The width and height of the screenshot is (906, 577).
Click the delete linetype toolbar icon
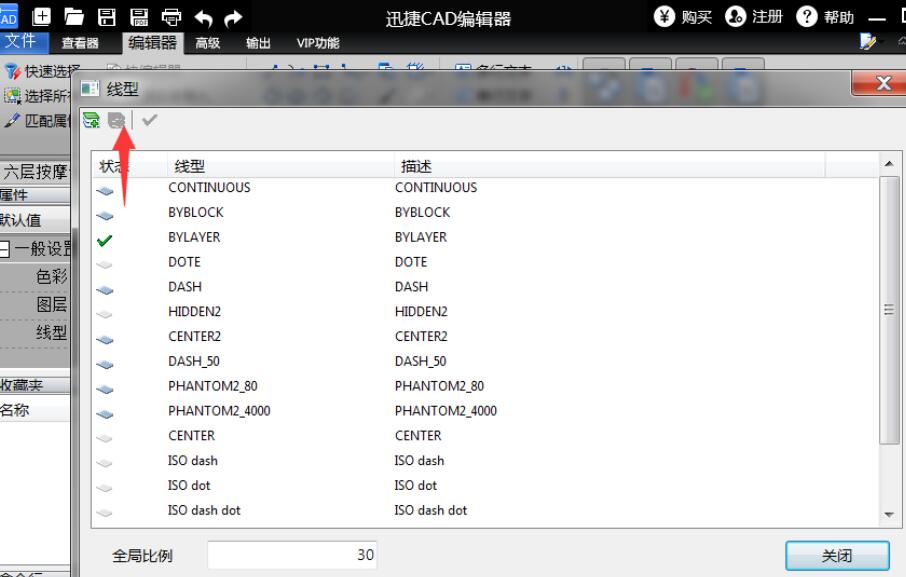pyautogui.click(x=116, y=120)
